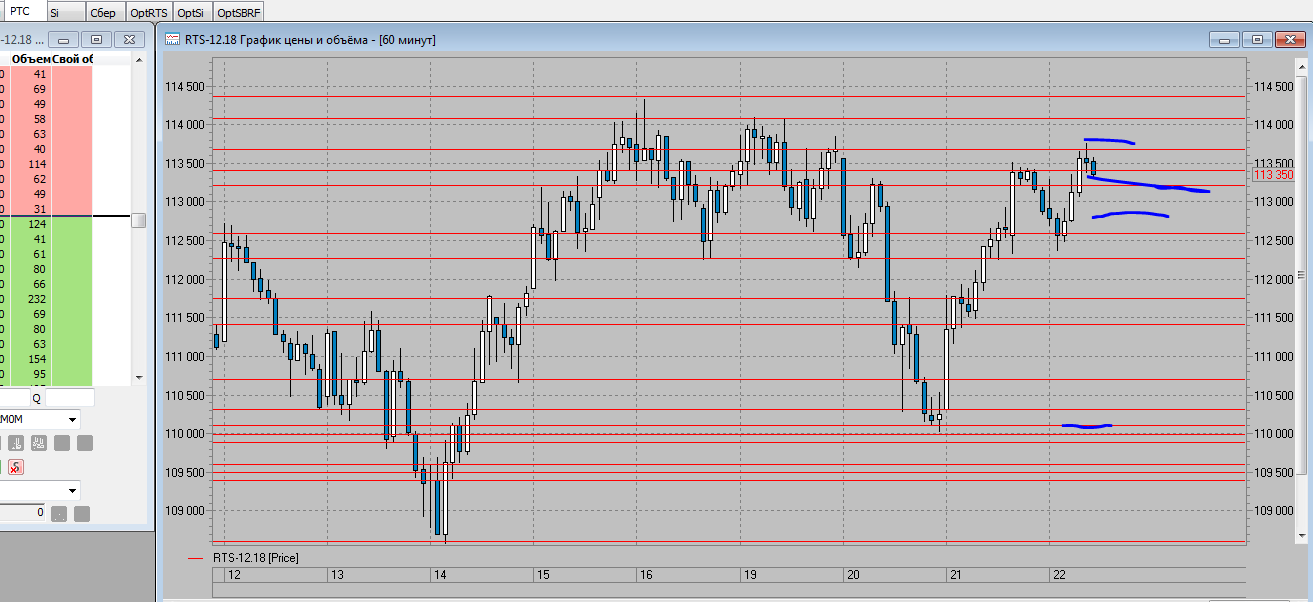Click the two-dot button beside the zero field
The width and height of the screenshot is (1313, 602).
pos(59,514)
